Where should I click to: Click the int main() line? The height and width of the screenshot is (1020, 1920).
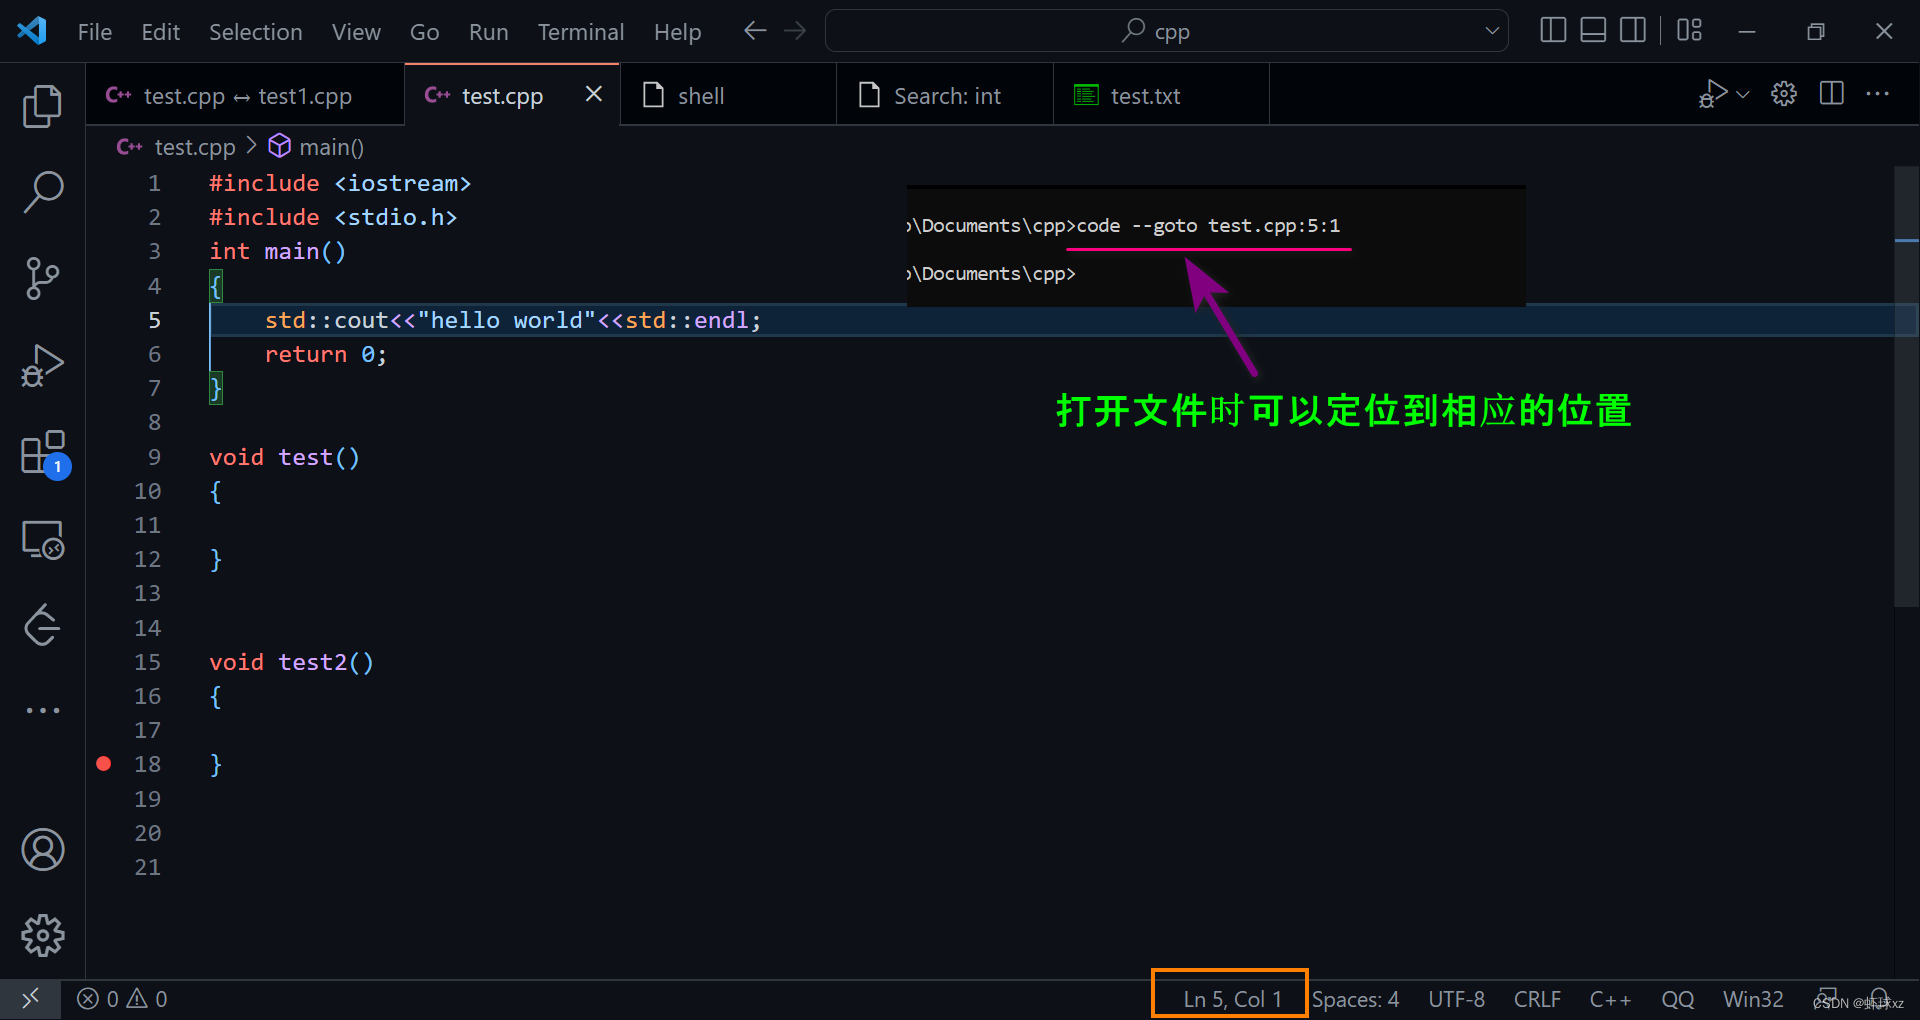click(x=277, y=251)
